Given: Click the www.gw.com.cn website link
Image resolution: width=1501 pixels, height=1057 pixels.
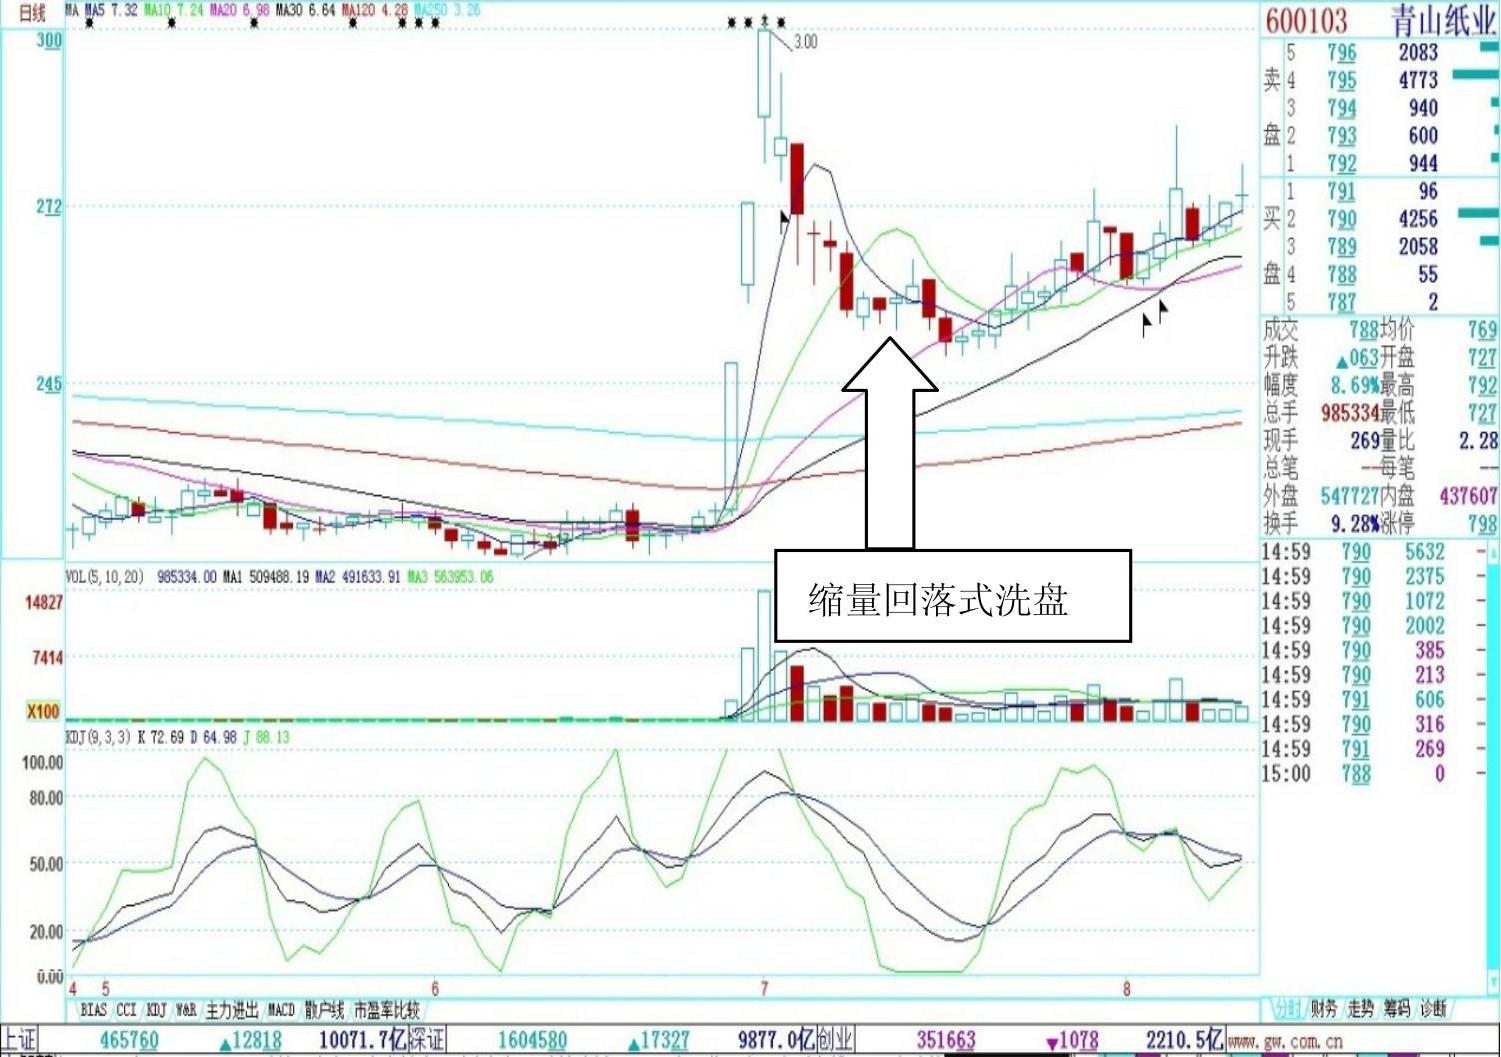Looking at the screenshot, I should (1285, 1041).
